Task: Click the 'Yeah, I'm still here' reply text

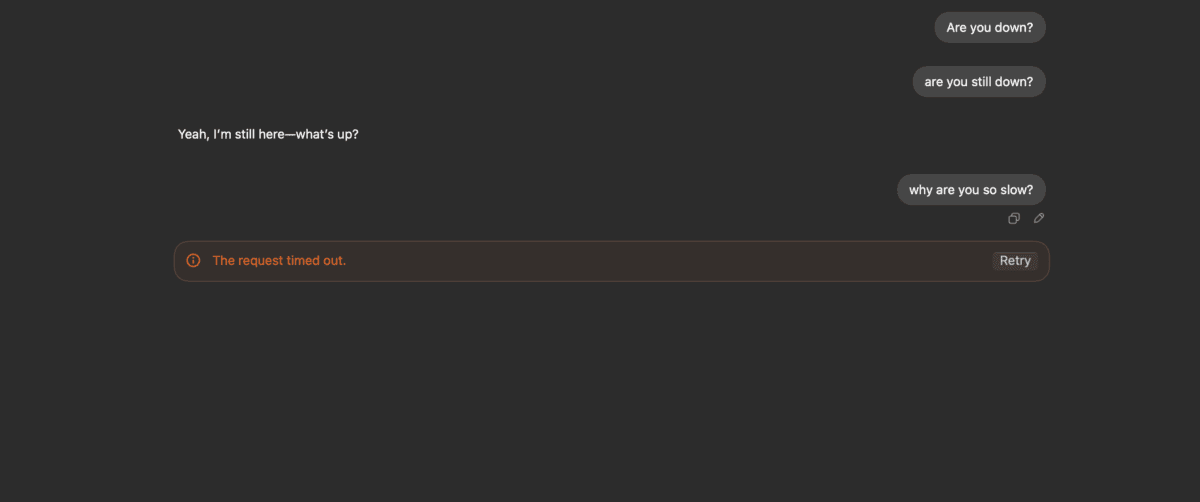Action: 268,134
